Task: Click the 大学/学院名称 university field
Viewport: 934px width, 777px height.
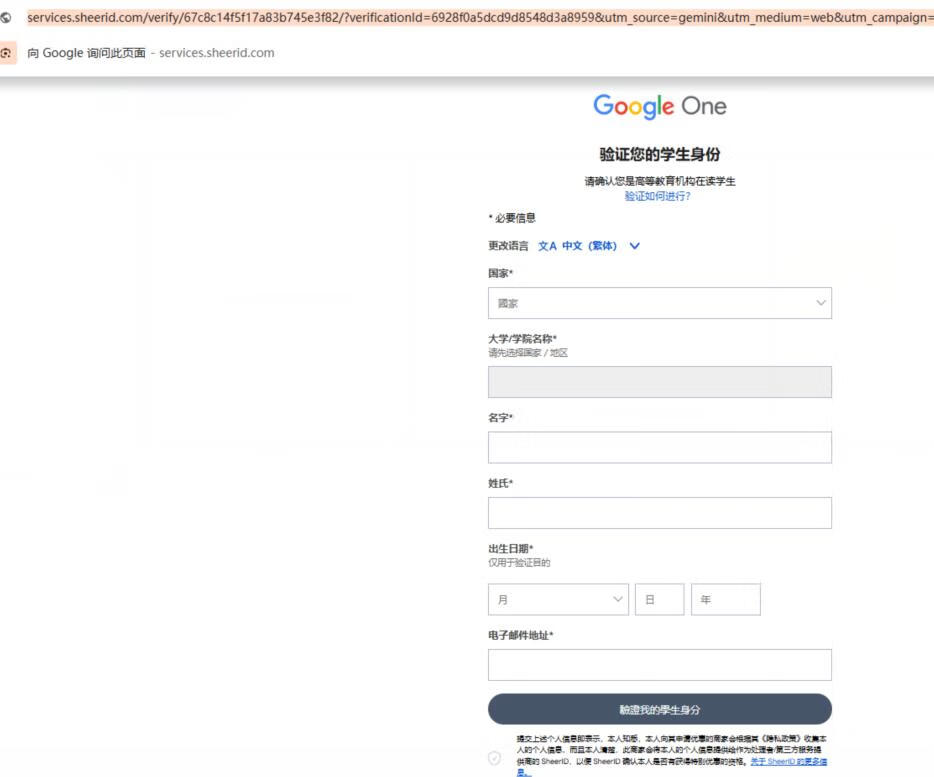Action: 659,382
